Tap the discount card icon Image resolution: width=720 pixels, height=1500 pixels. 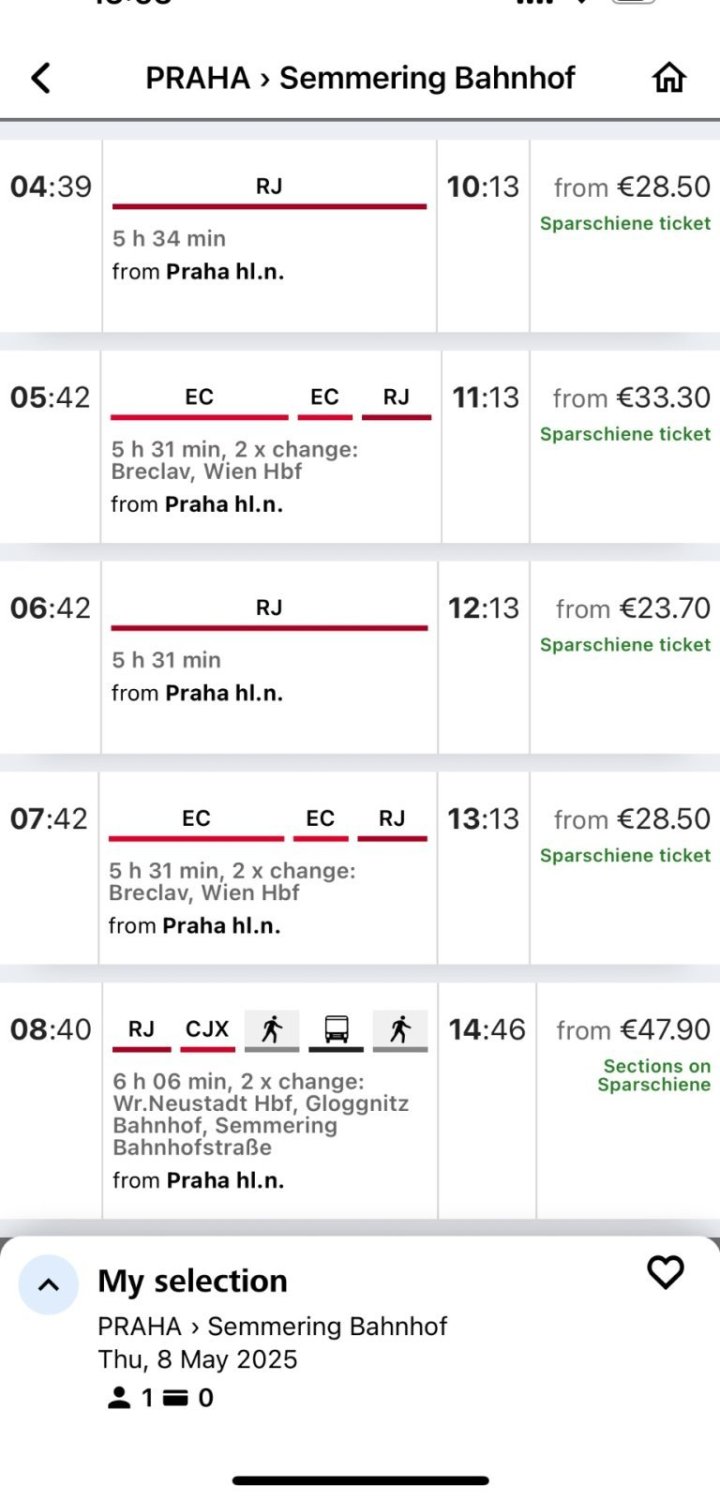[176, 1398]
